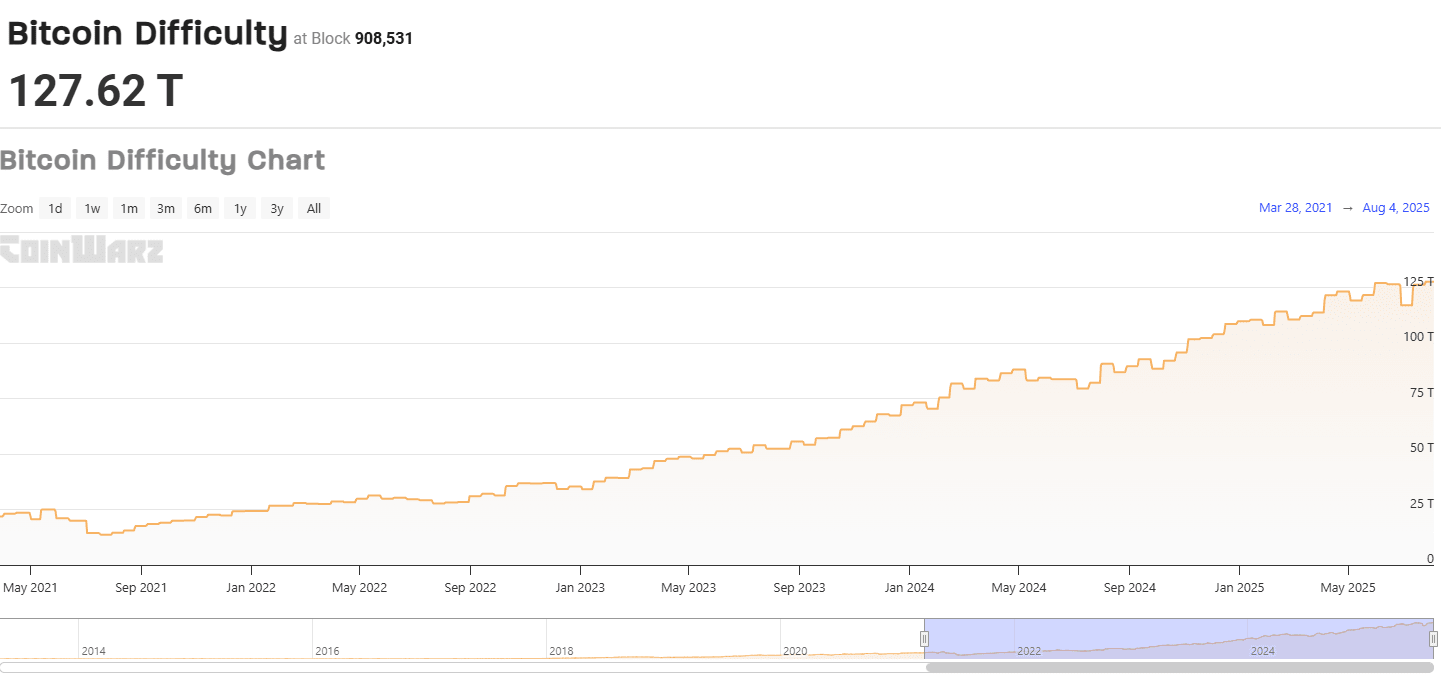The width and height of the screenshot is (1441, 684).
Task: Click the highlighted navigator selection window
Action: pyautogui.click(x=1178, y=638)
